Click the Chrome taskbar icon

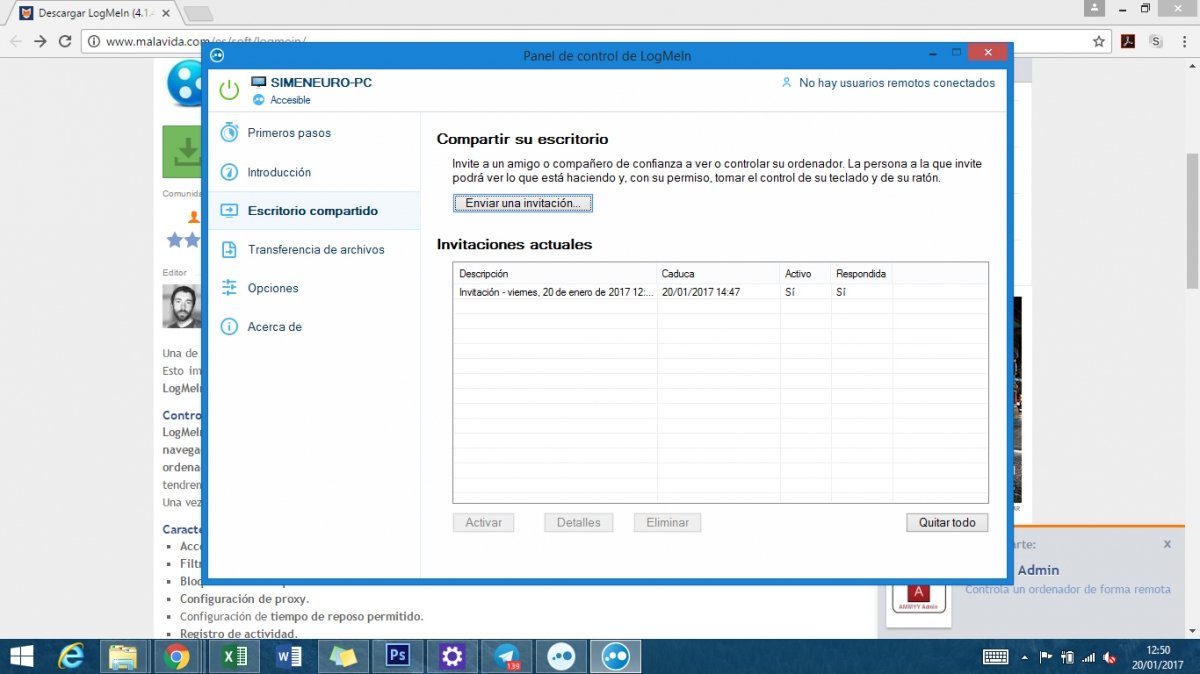point(177,656)
